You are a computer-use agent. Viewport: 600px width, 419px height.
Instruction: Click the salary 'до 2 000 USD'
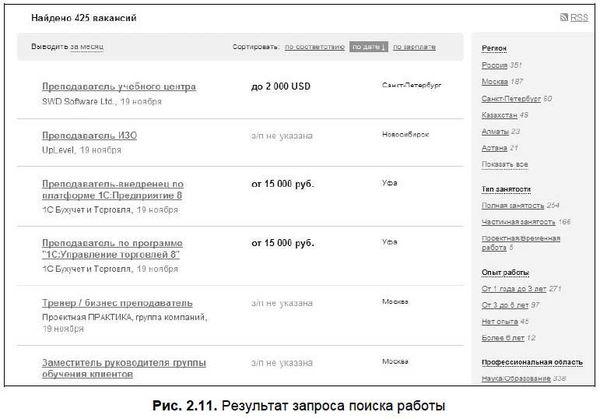280,86
